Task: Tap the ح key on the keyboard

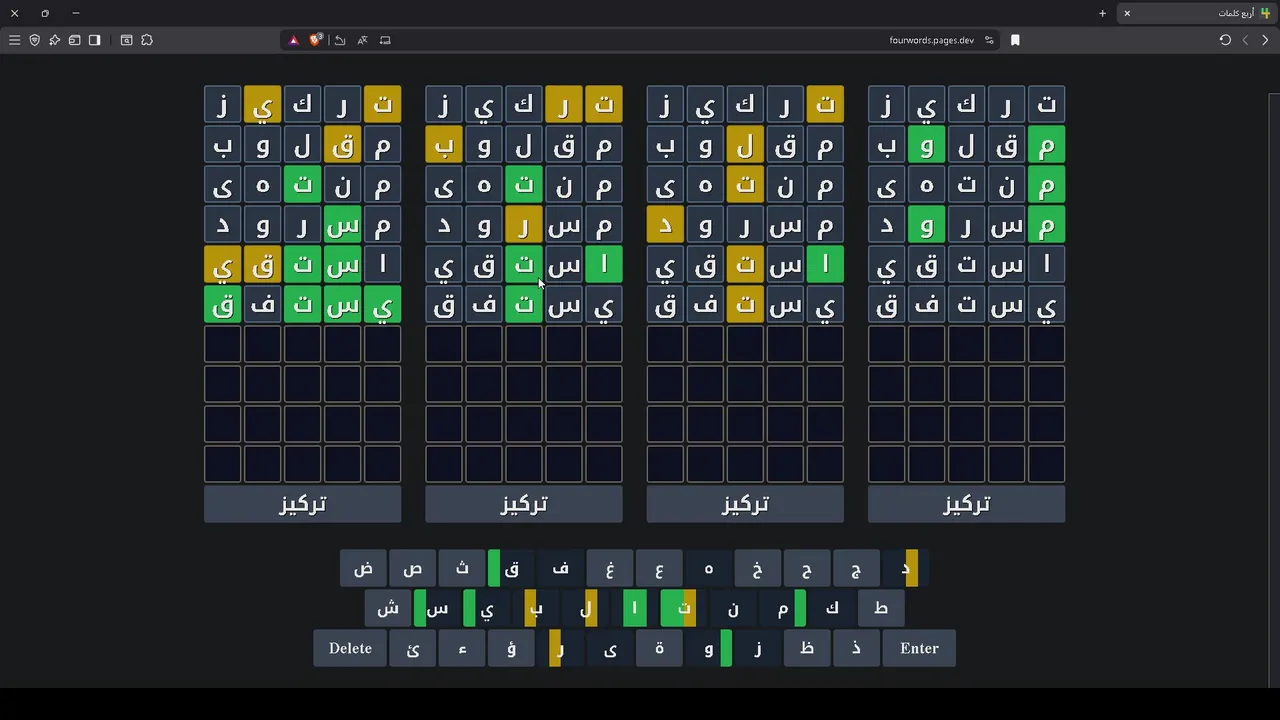Action: pos(807,568)
